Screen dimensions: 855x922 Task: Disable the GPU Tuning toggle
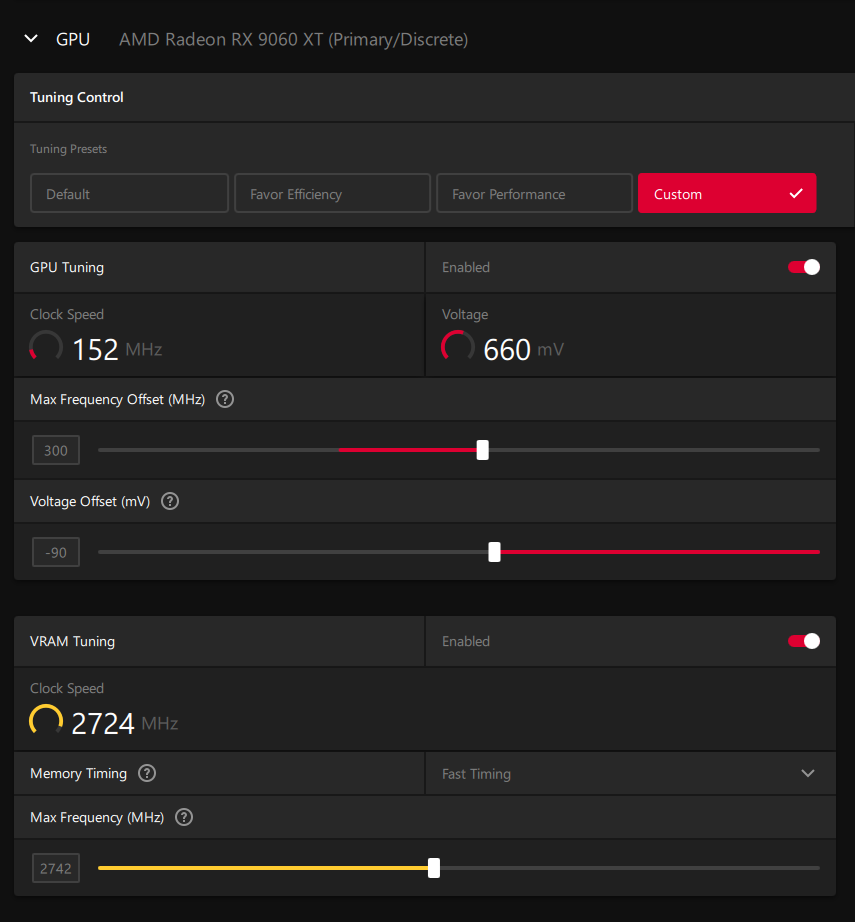tap(804, 267)
